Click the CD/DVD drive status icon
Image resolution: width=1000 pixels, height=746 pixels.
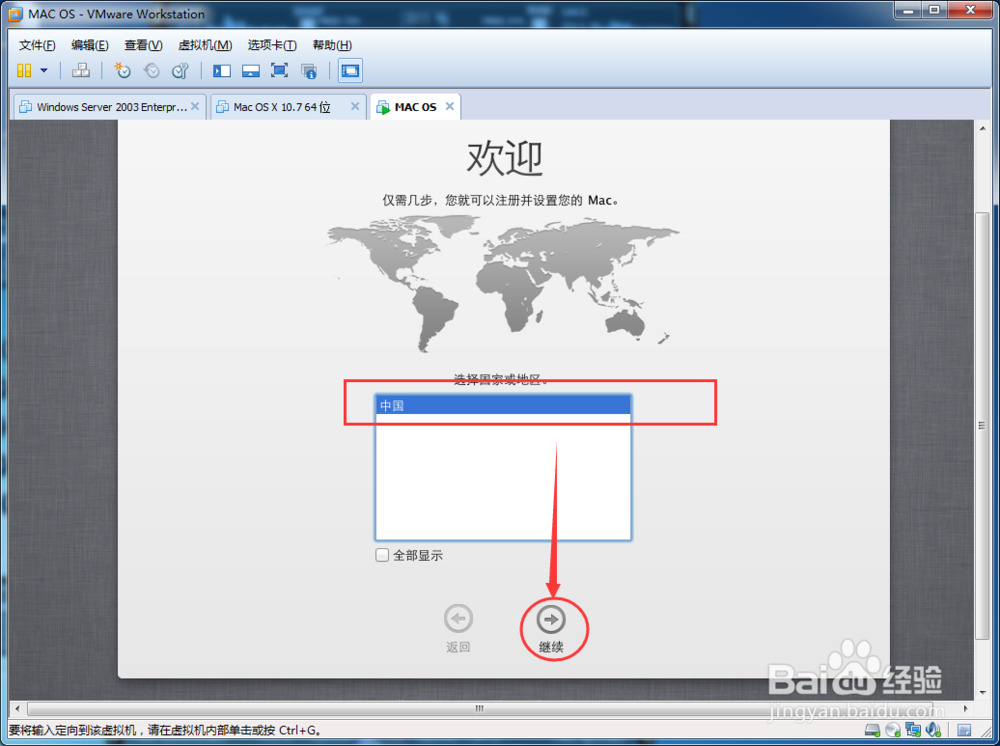point(893,730)
